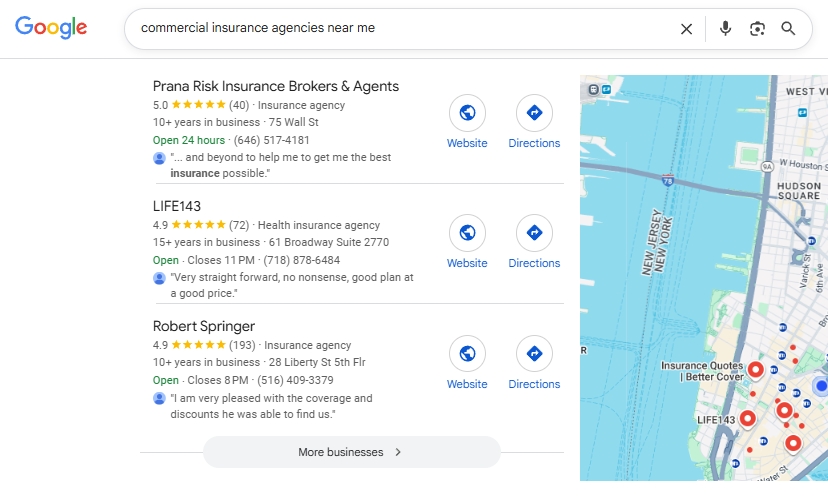828x497 pixels.
Task: Open the LIFE143 business listing title
Action: [x=177, y=206]
